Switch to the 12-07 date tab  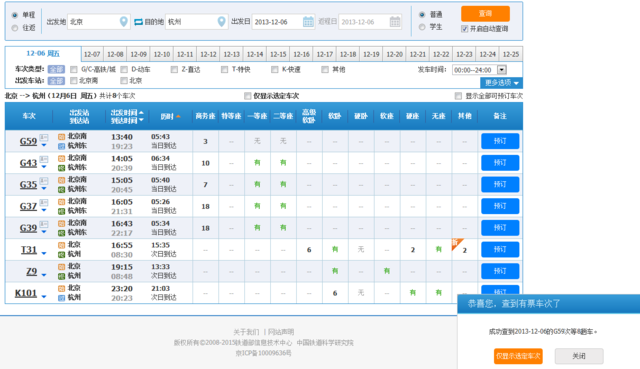pos(92,54)
